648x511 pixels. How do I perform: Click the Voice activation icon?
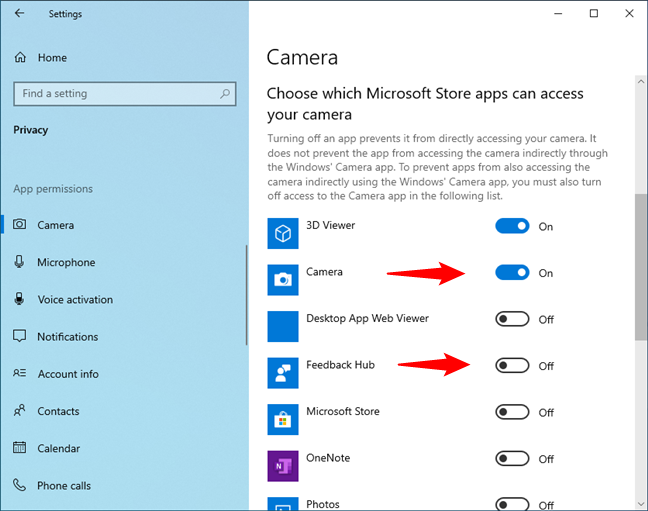[x=19, y=299]
